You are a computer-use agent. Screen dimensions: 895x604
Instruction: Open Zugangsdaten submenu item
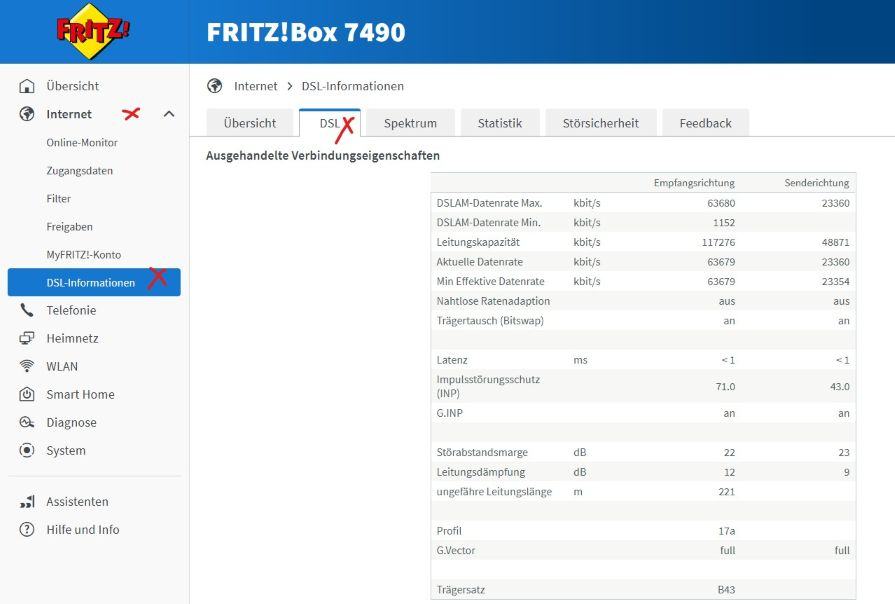coord(79,171)
